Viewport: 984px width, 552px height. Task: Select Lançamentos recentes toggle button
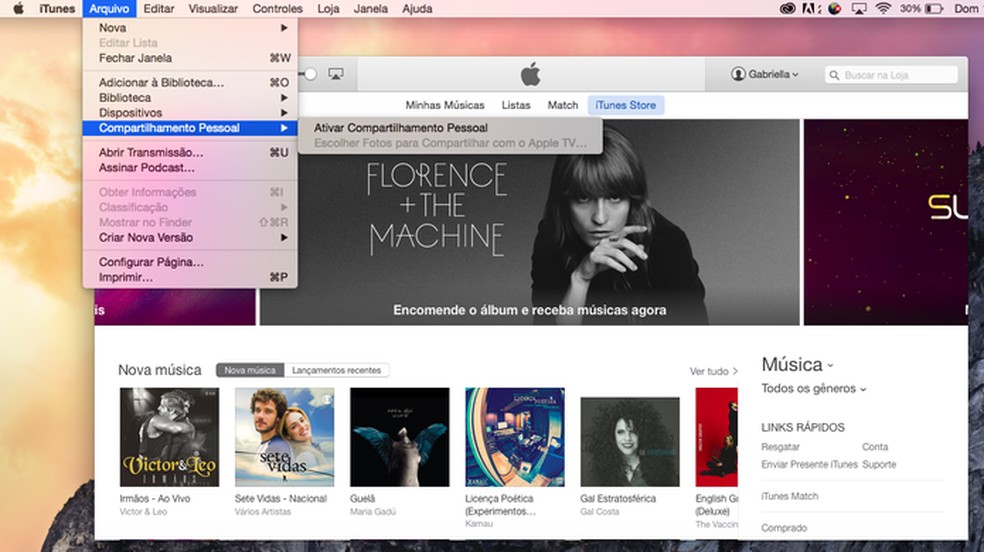336,370
